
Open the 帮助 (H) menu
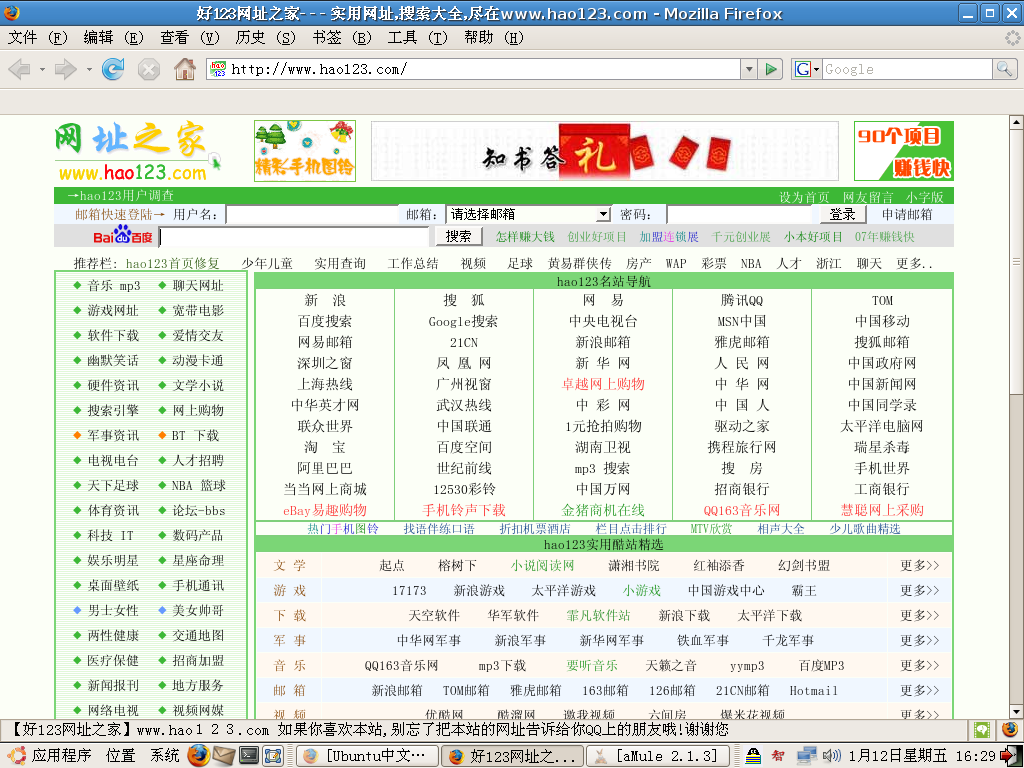click(x=494, y=38)
